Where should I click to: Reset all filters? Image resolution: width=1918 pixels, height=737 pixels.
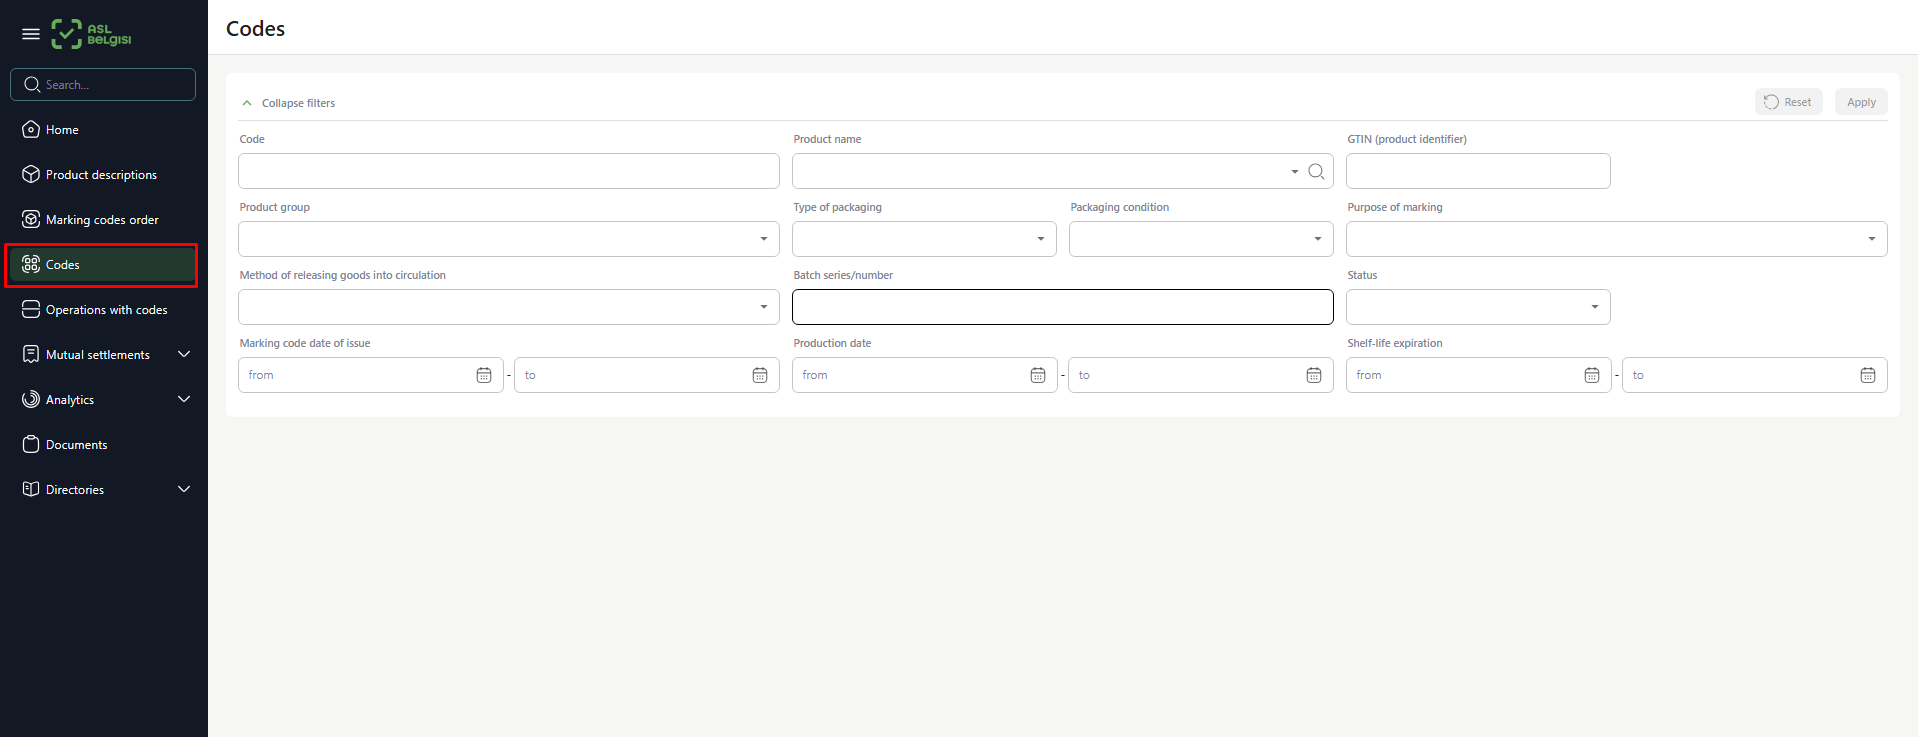1788,102
